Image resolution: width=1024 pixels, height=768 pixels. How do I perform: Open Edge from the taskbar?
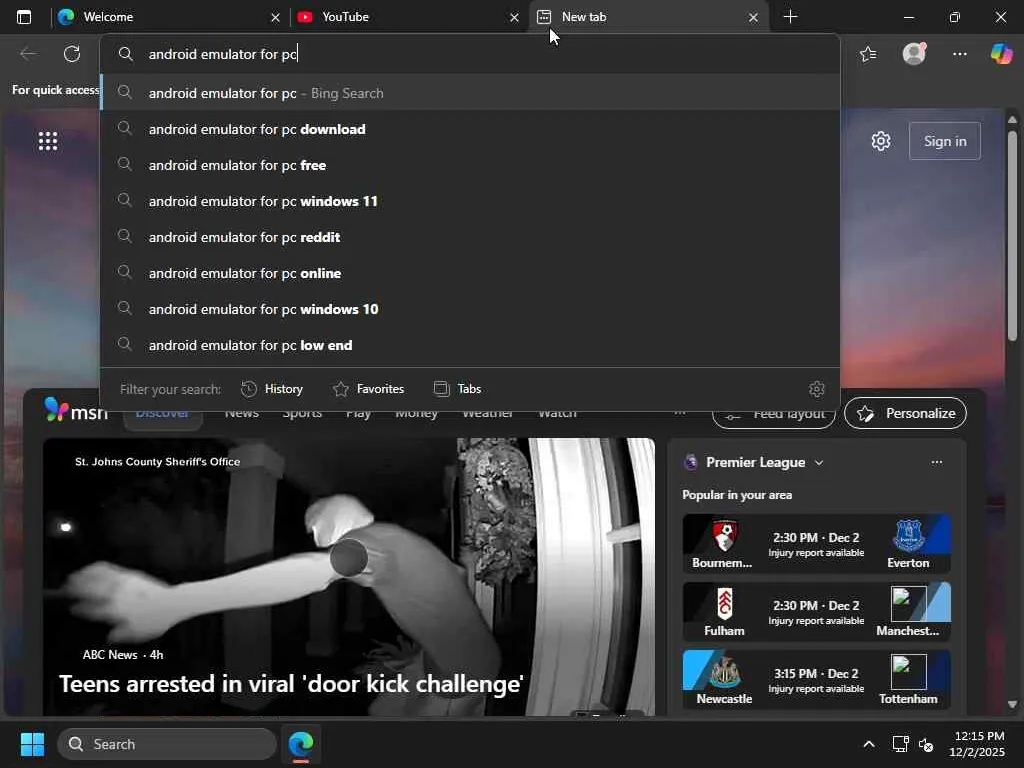click(x=301, y=744)
